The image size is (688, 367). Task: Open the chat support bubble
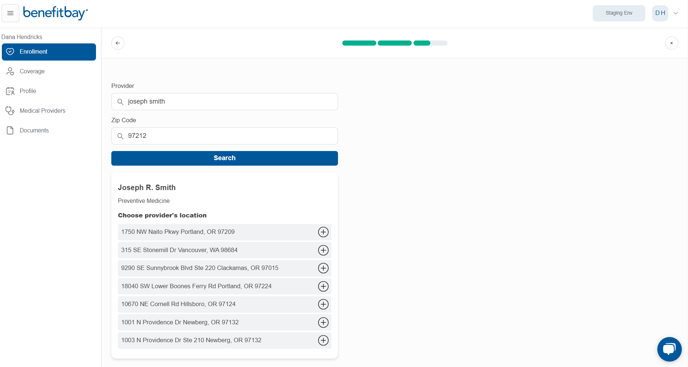point(669,349)
